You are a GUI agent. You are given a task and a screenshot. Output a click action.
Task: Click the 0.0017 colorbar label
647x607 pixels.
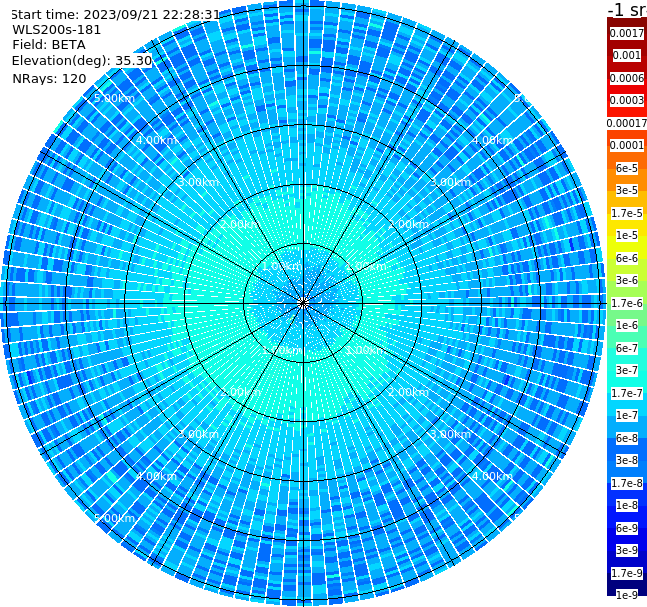pos(627,33)
